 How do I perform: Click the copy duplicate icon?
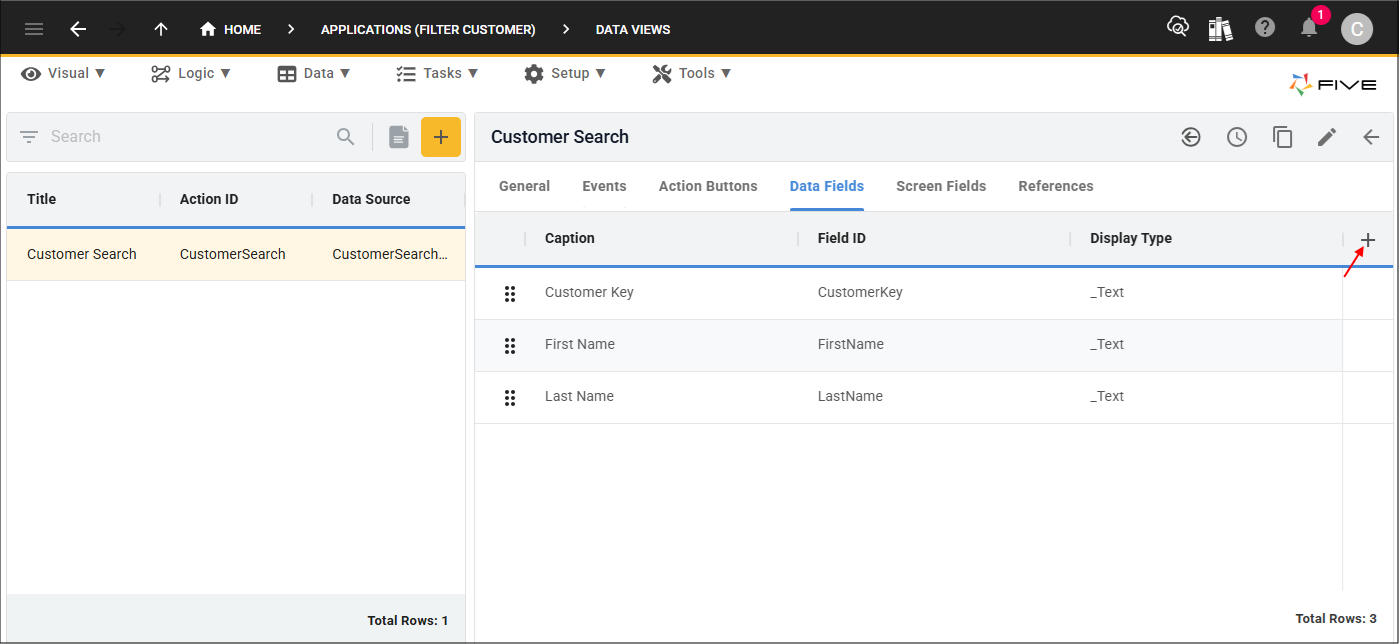point(1283,137)
